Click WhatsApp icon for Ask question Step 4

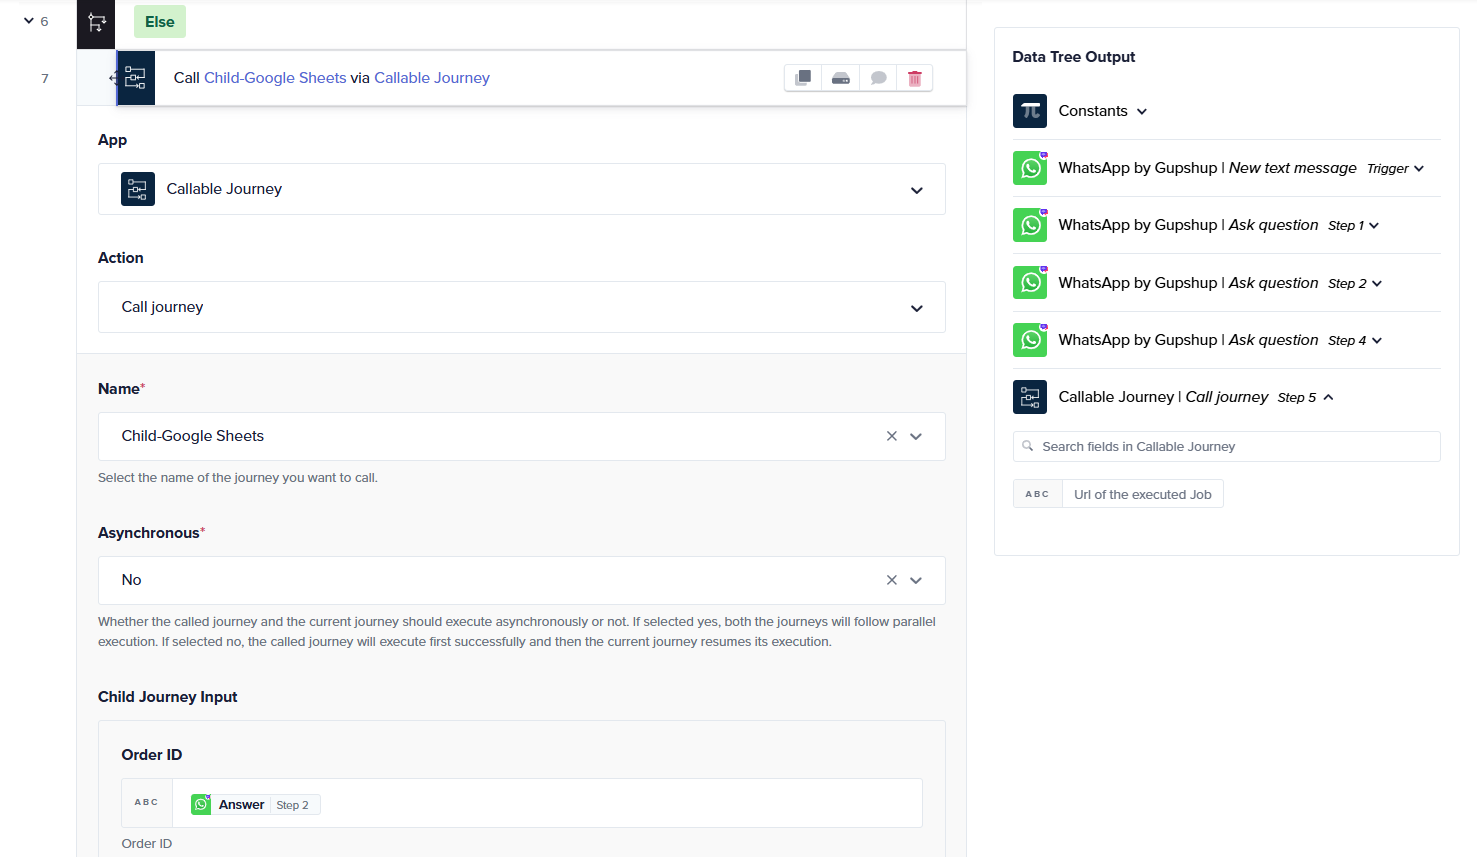pyautogui.click(x=1030, y=340)
